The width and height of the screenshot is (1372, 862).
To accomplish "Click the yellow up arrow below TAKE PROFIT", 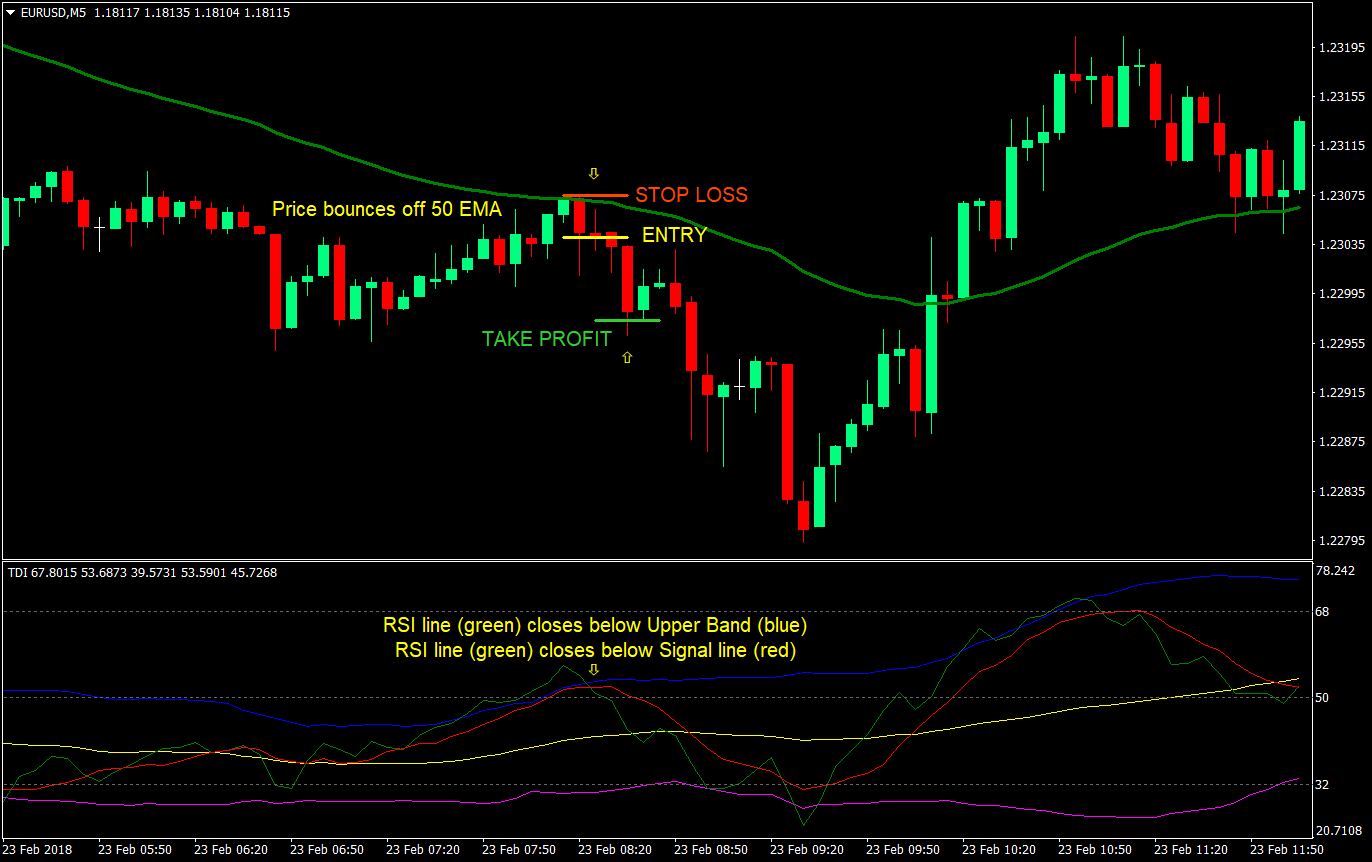I will point(626,356).
